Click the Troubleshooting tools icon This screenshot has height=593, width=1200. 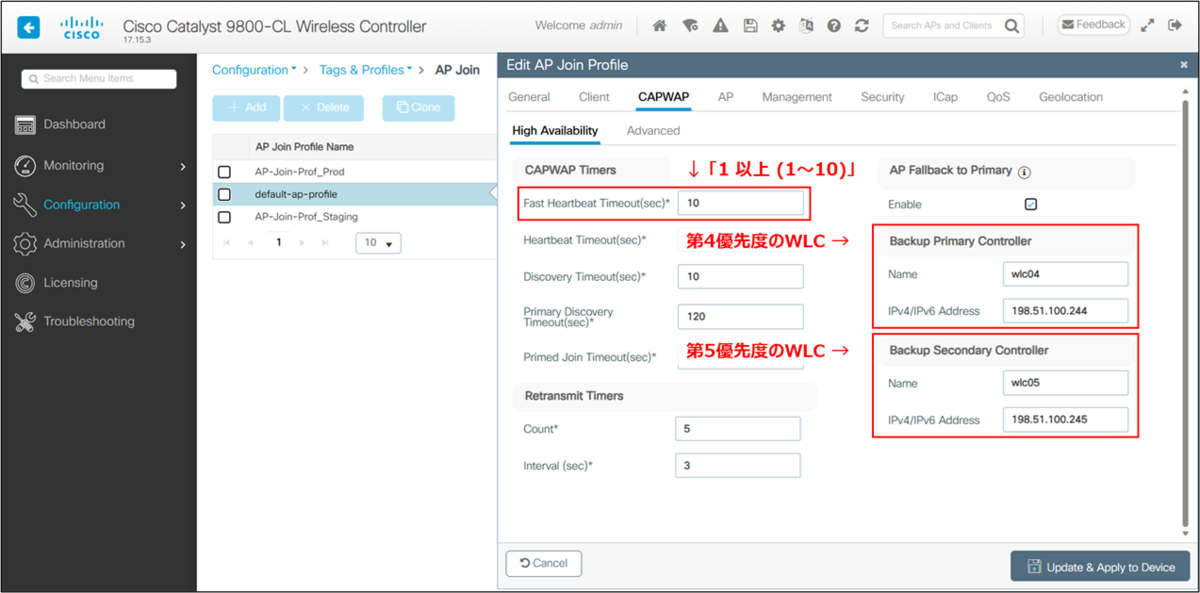26,322
